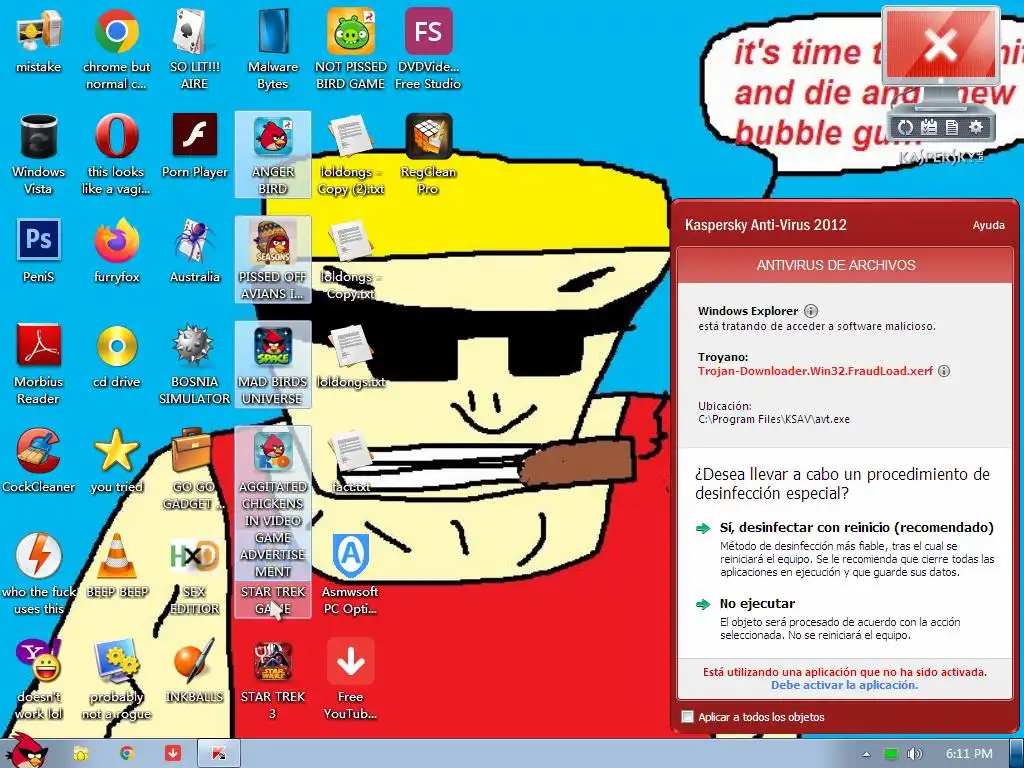Open 'BOSNIA SIMULATOR' minesweeper icon
The height and width of the screenshot is (768, 1024).
[x=195, y=365]
